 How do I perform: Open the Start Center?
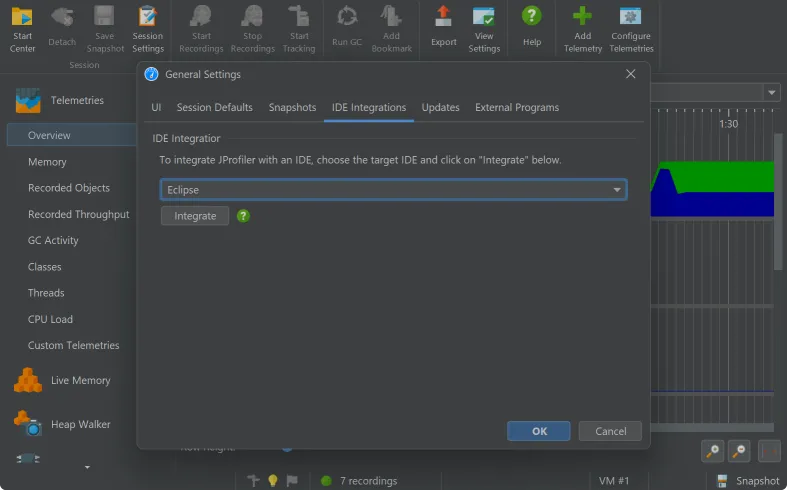point(22,29)
